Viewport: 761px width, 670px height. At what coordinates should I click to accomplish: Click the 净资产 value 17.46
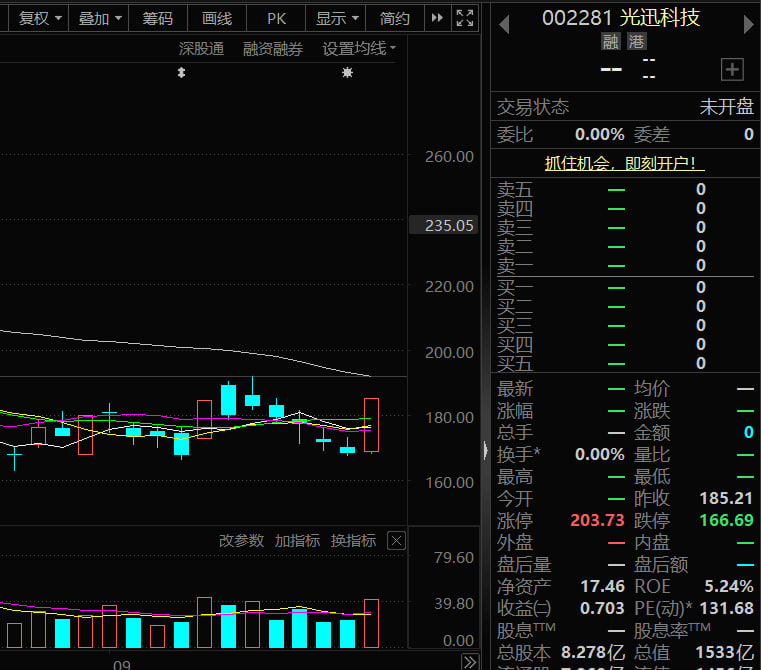point(602,586)
